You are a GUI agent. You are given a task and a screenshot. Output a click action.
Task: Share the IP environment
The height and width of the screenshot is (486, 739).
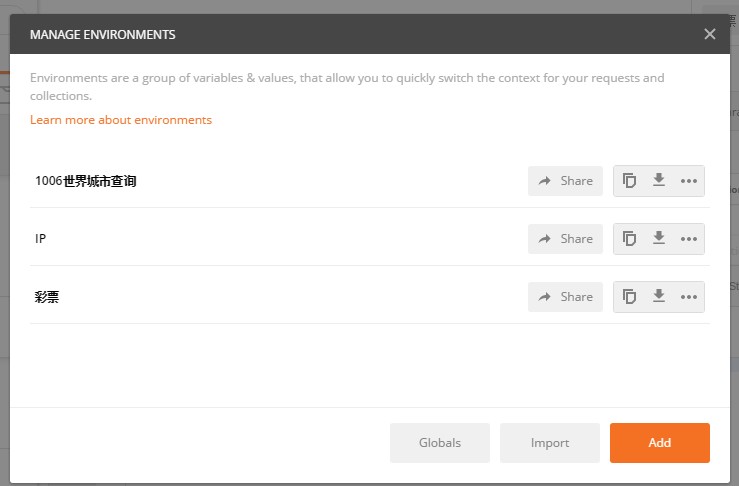(566, 239)
